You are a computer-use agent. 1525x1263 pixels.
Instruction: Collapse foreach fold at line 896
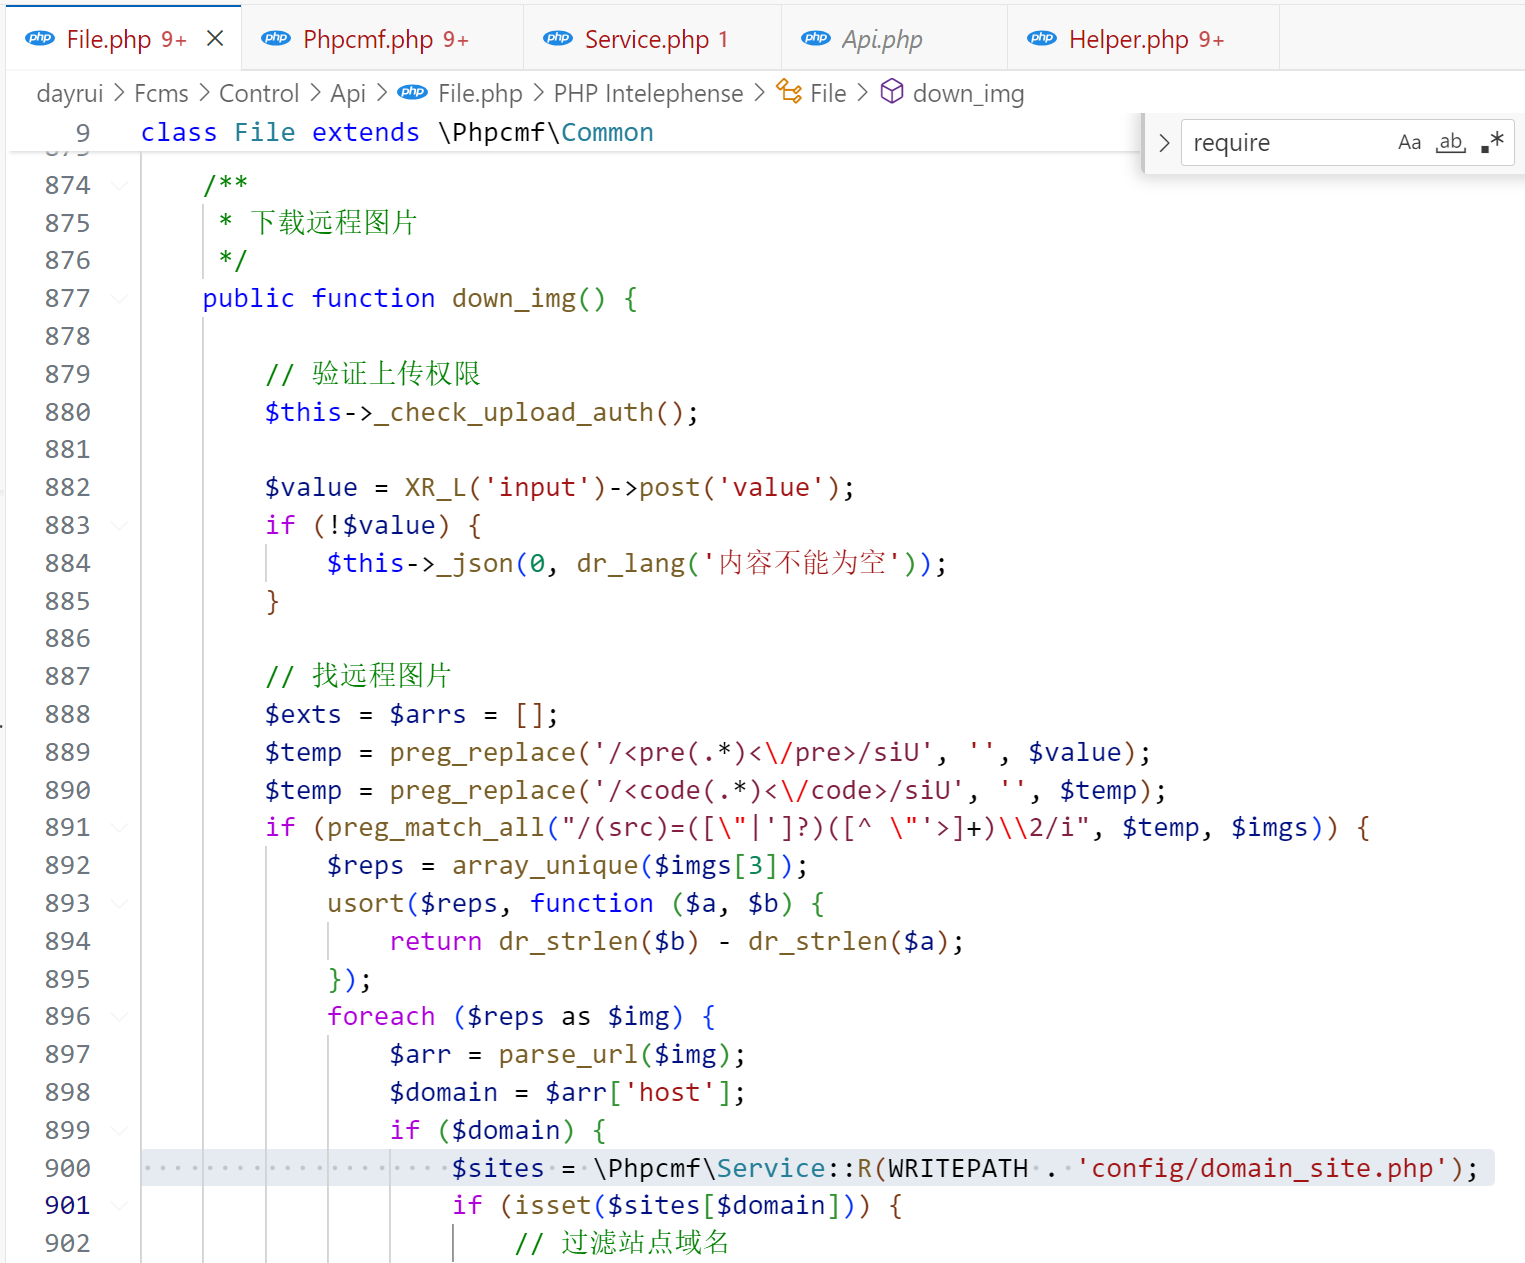tap(120, 1016)
